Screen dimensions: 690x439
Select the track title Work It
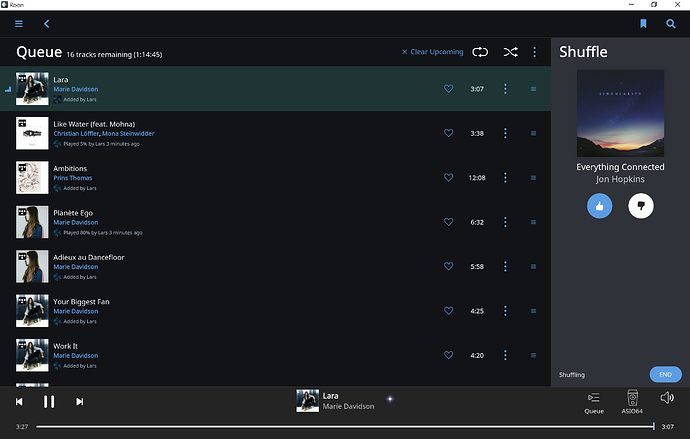(66, 346)
